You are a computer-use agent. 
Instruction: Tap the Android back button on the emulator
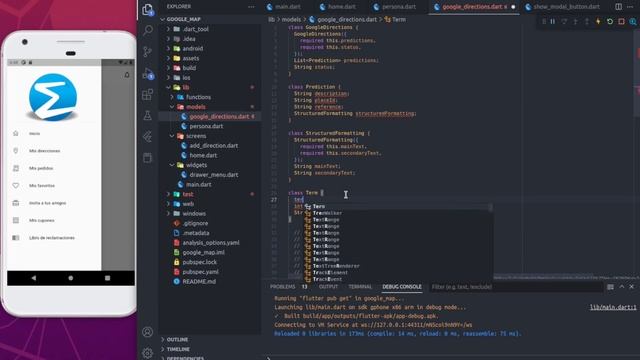point(34,278)
